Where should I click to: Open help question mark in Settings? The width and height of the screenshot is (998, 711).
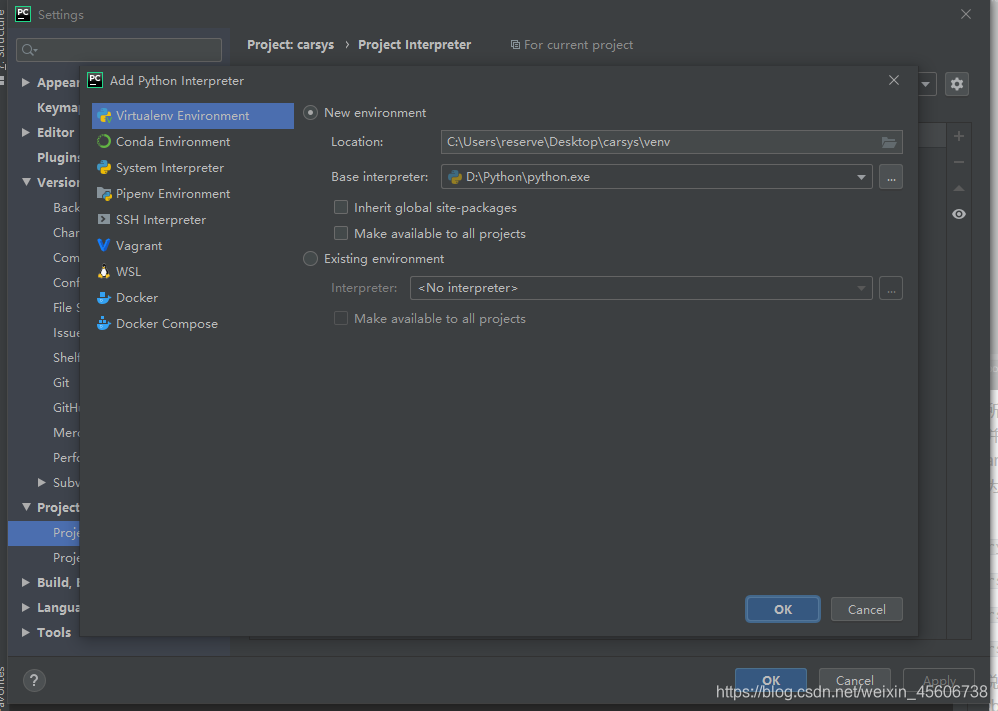34,680
